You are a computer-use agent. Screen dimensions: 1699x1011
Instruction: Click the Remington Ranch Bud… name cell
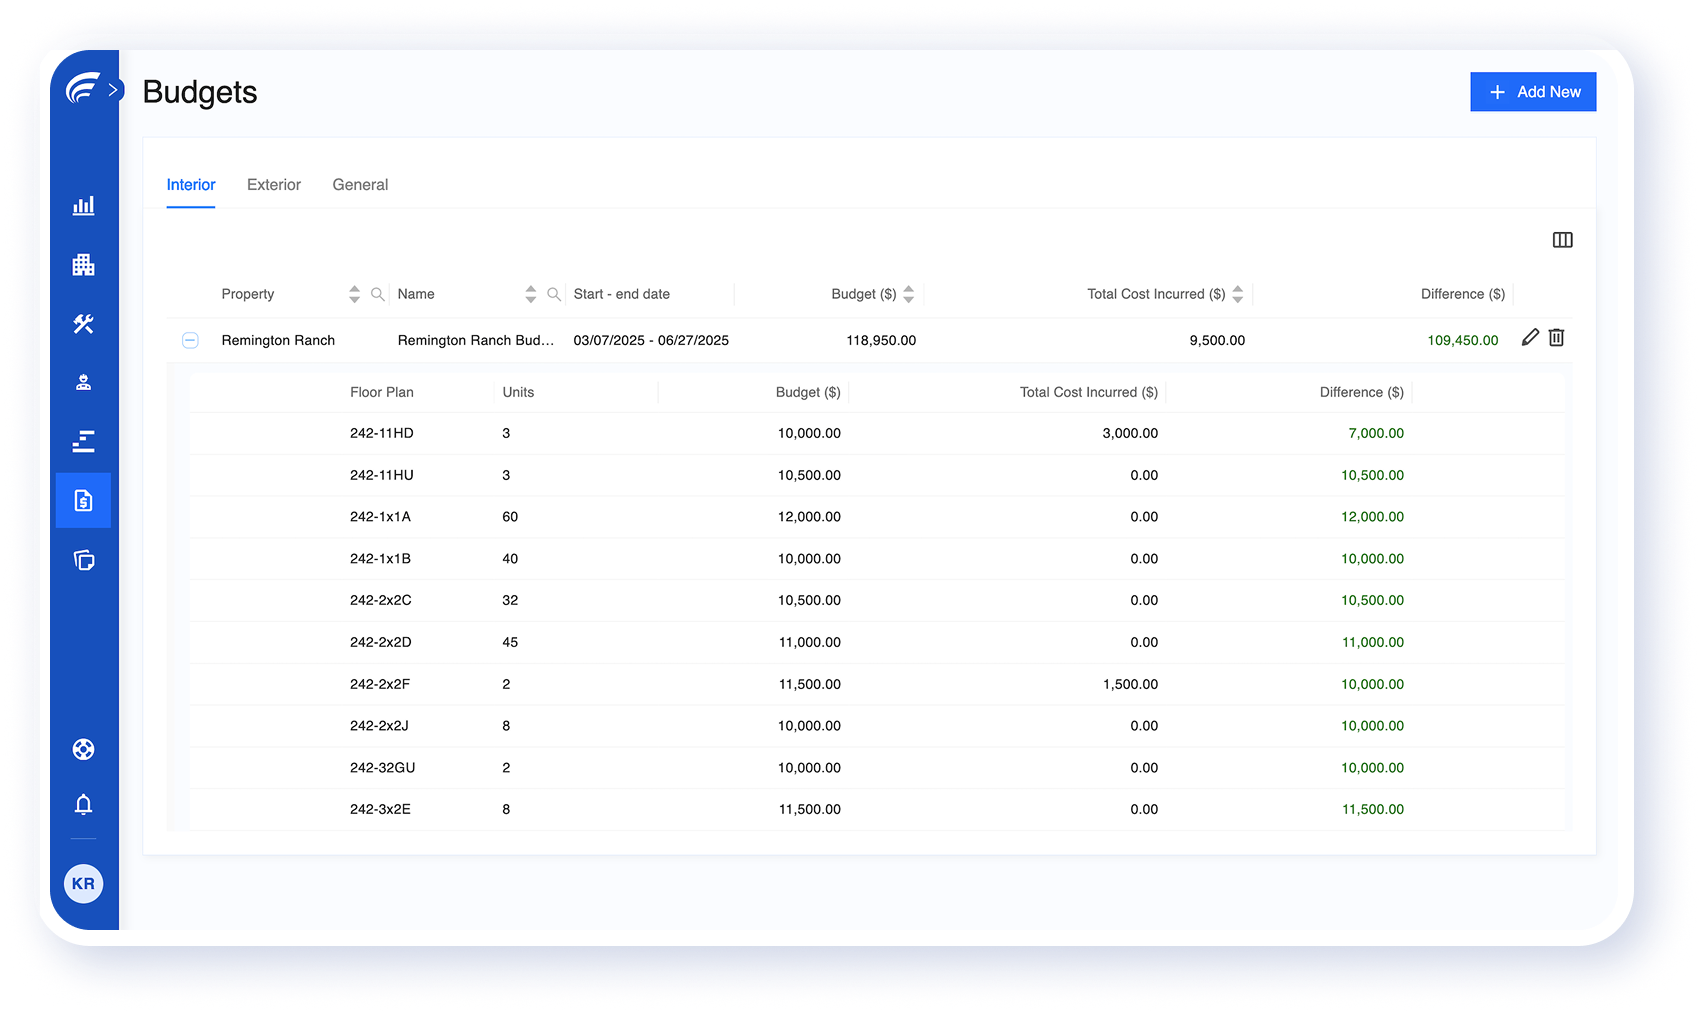476,341
